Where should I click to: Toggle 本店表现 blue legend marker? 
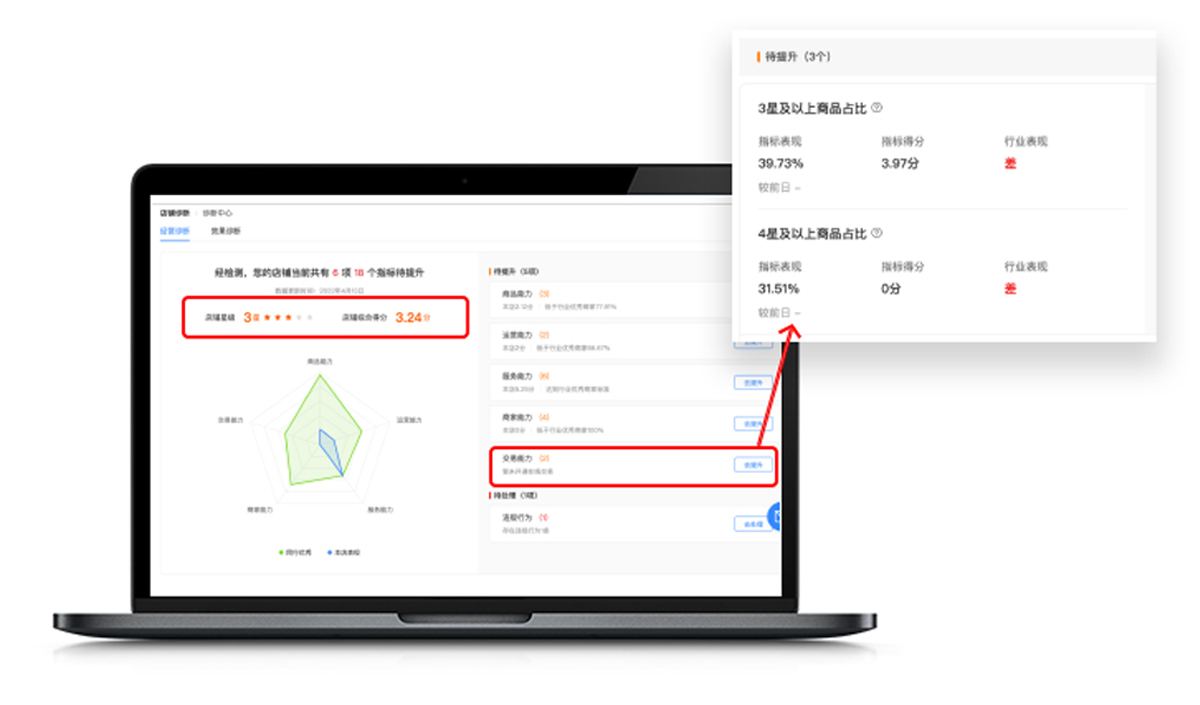pos(329,552)
